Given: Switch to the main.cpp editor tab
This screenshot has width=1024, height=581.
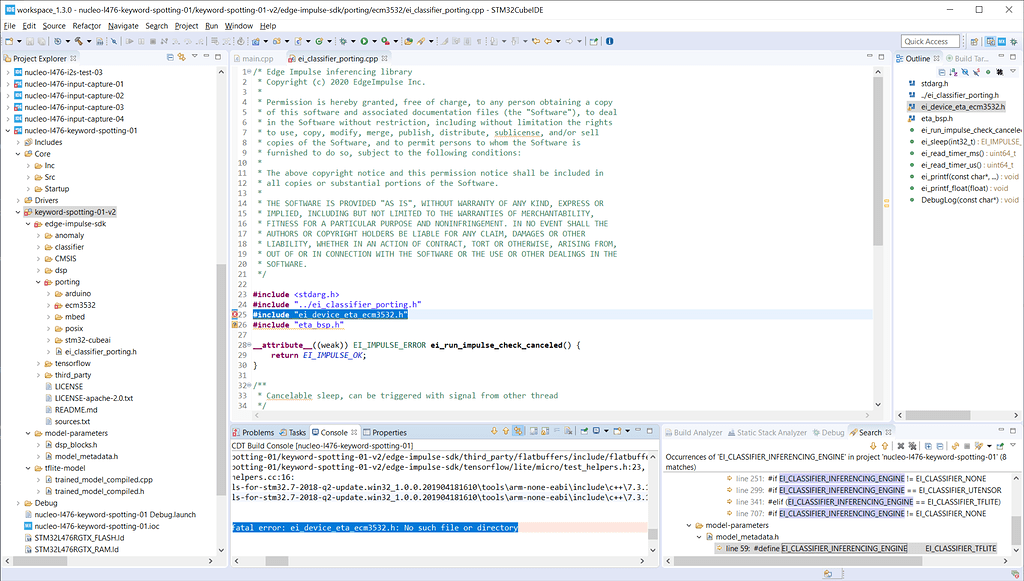Looking at the screenshot, I should pyautogui.click(x=258, y=59).
